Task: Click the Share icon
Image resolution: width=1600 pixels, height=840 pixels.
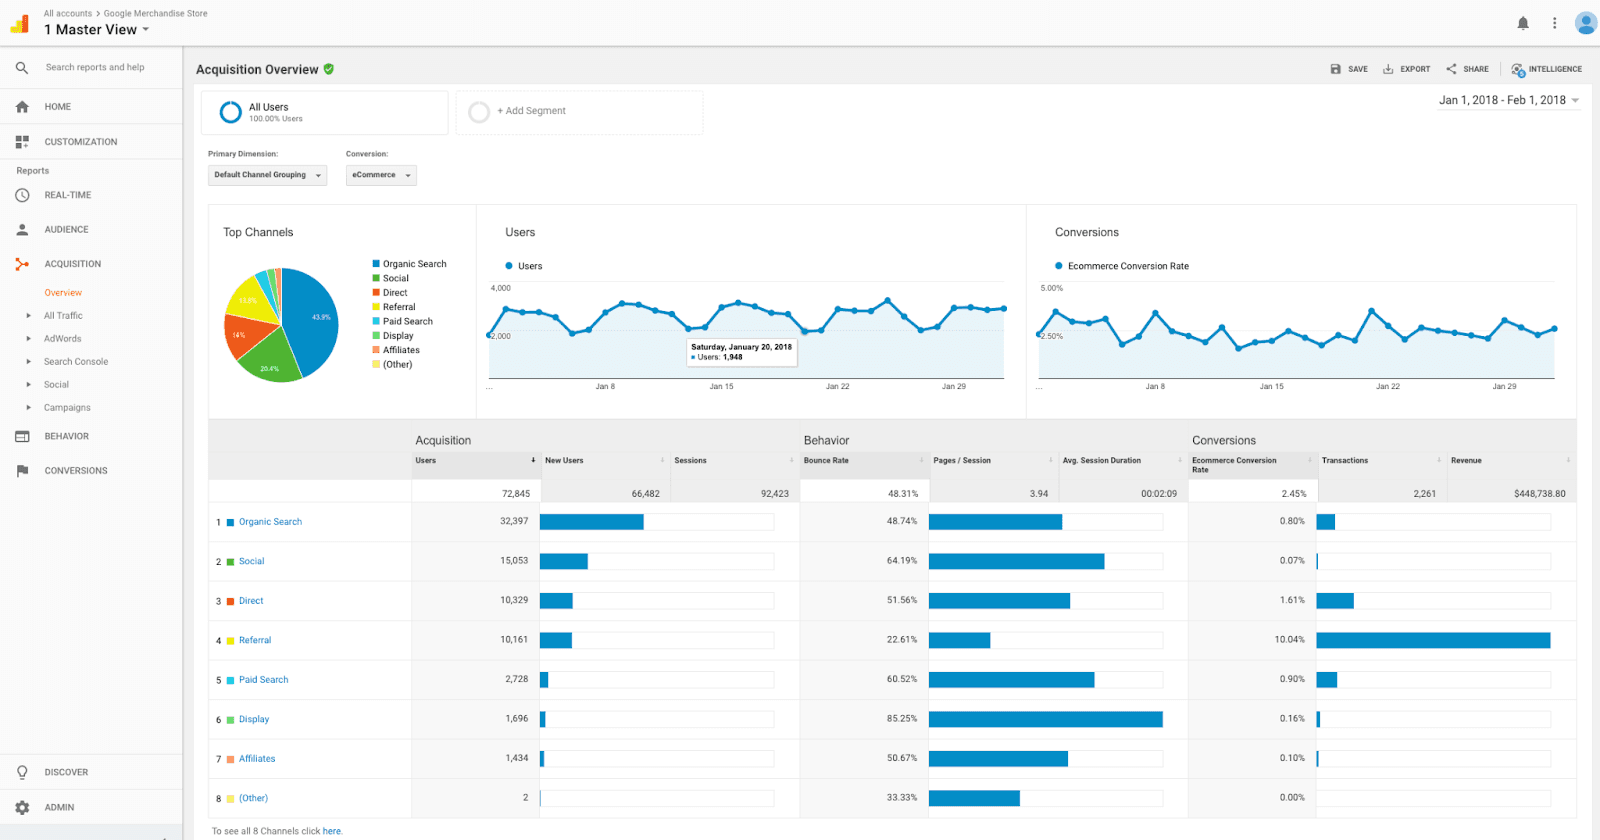Action: (1451, 69)
